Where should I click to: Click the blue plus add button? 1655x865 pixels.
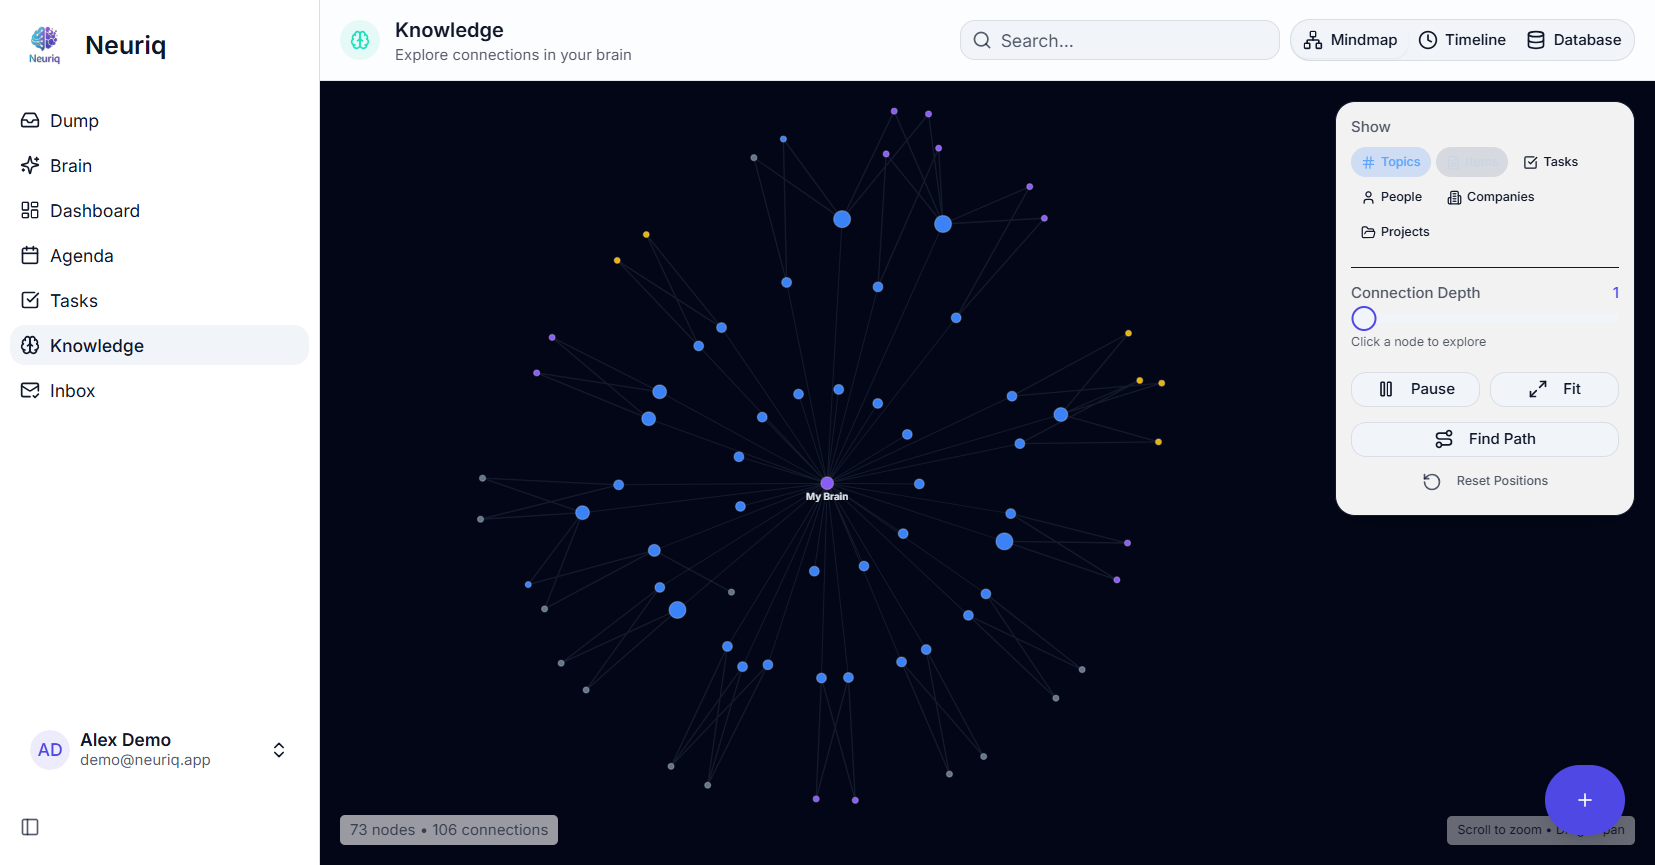tap(1585, 800)
